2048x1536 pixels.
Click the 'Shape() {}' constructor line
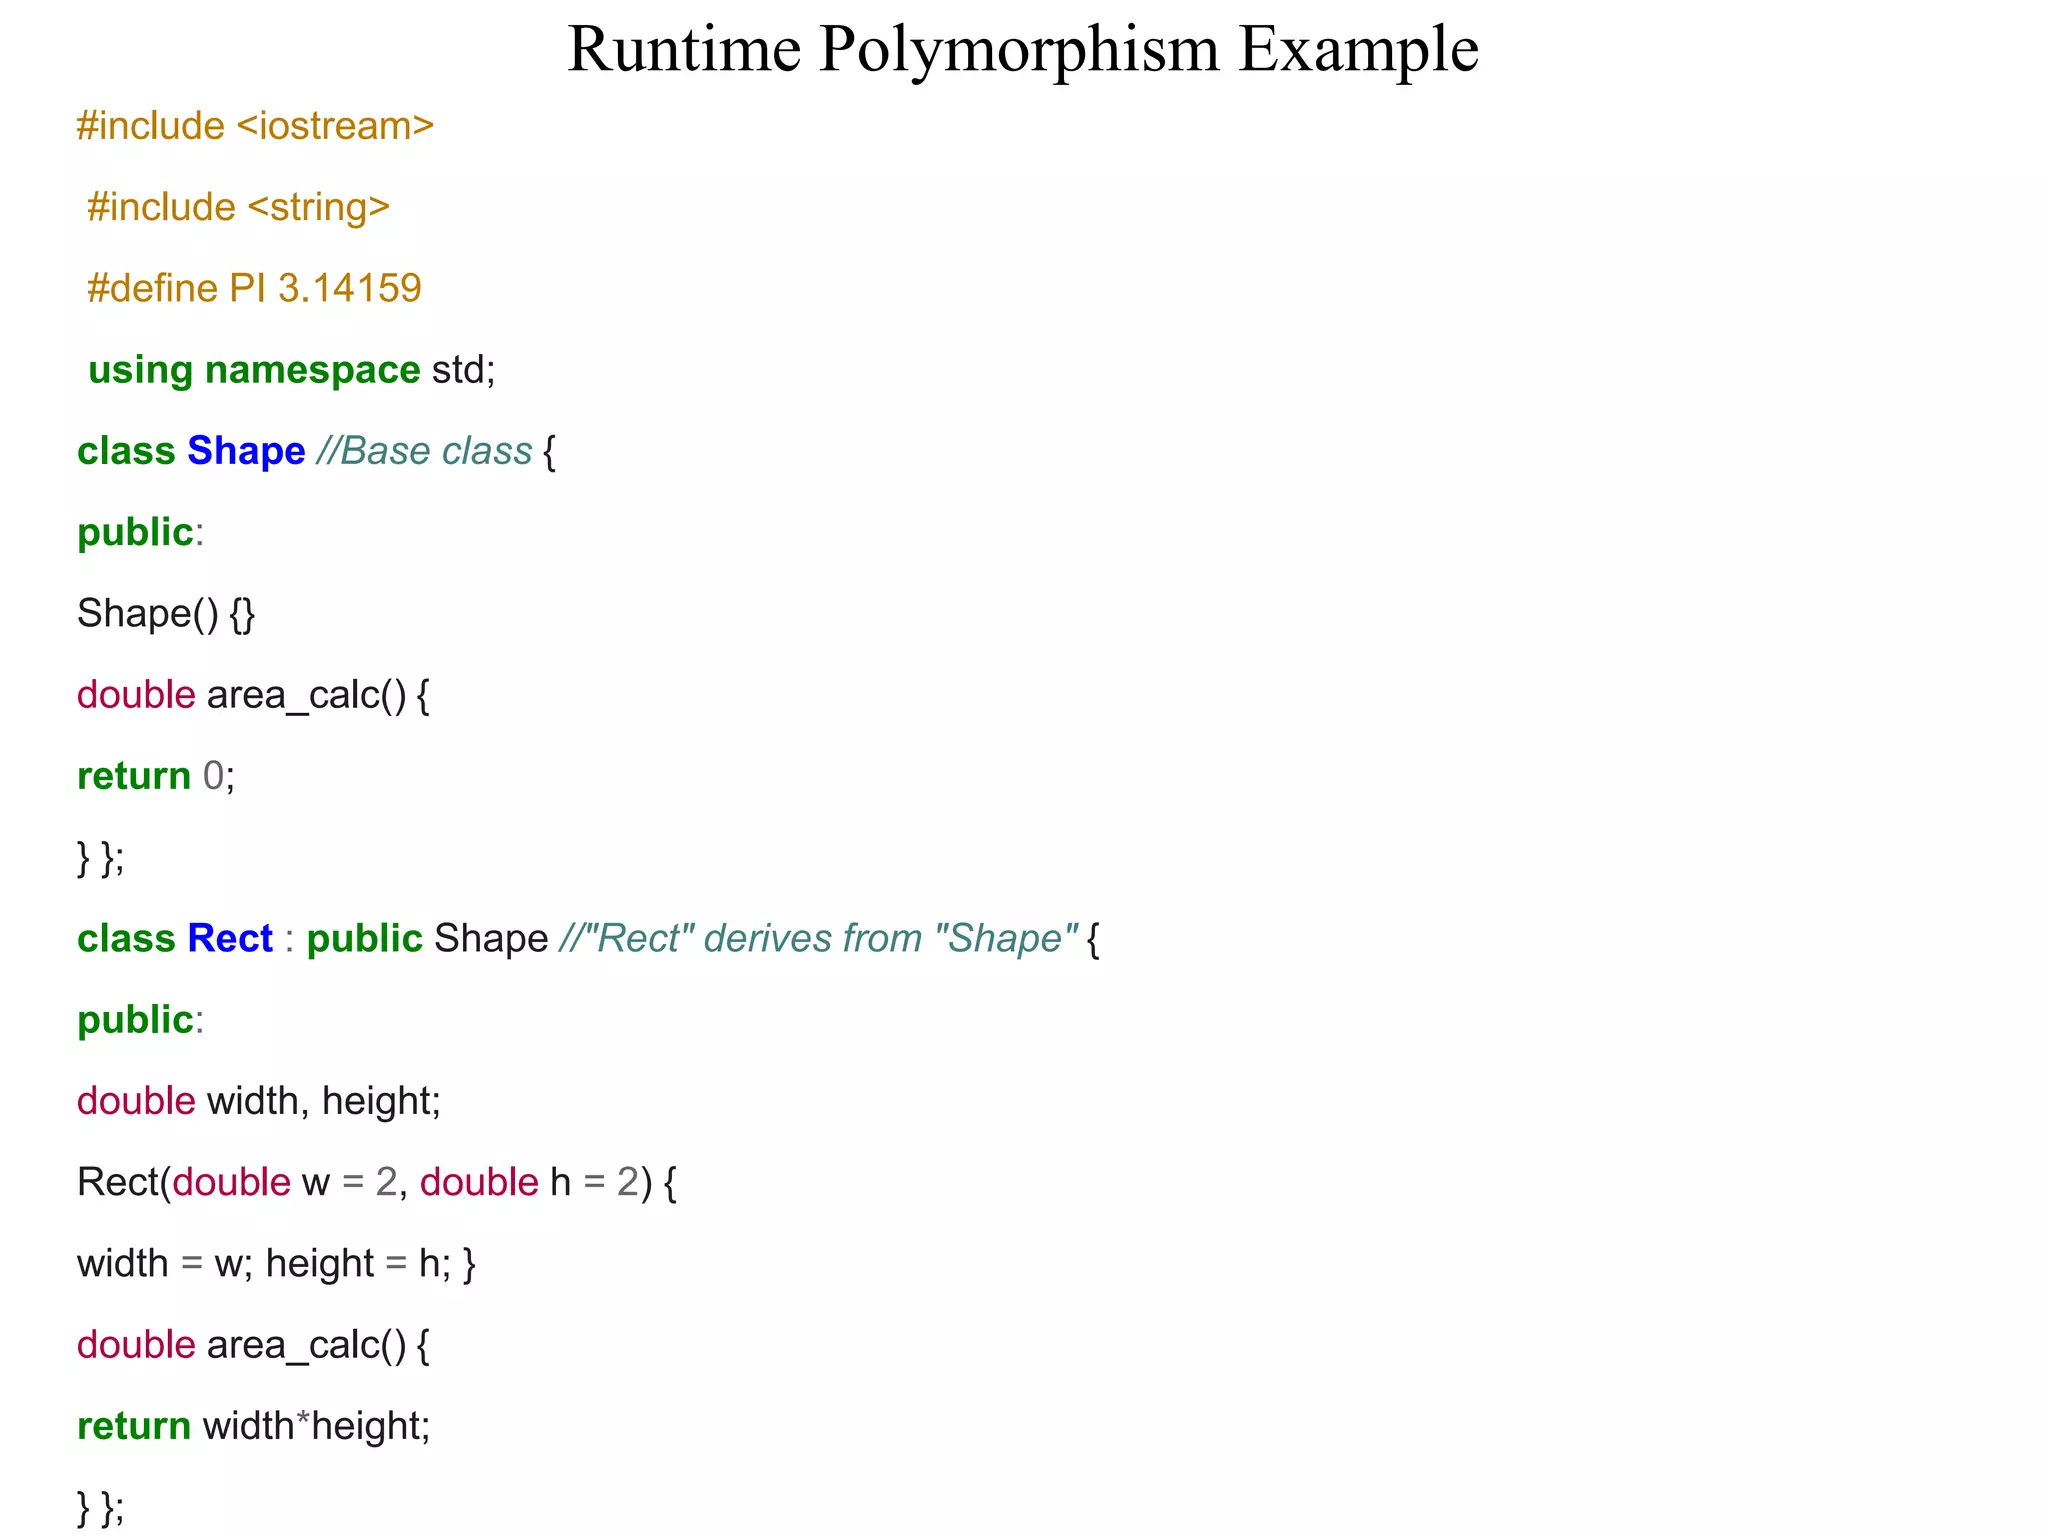[x=166, y=613]
